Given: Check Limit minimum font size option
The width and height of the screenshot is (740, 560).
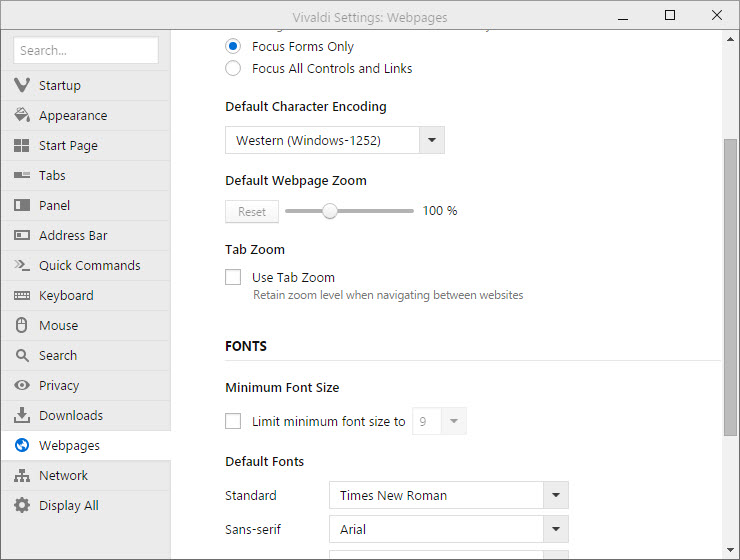Looking at the screenshot, I should pos(233,421).
